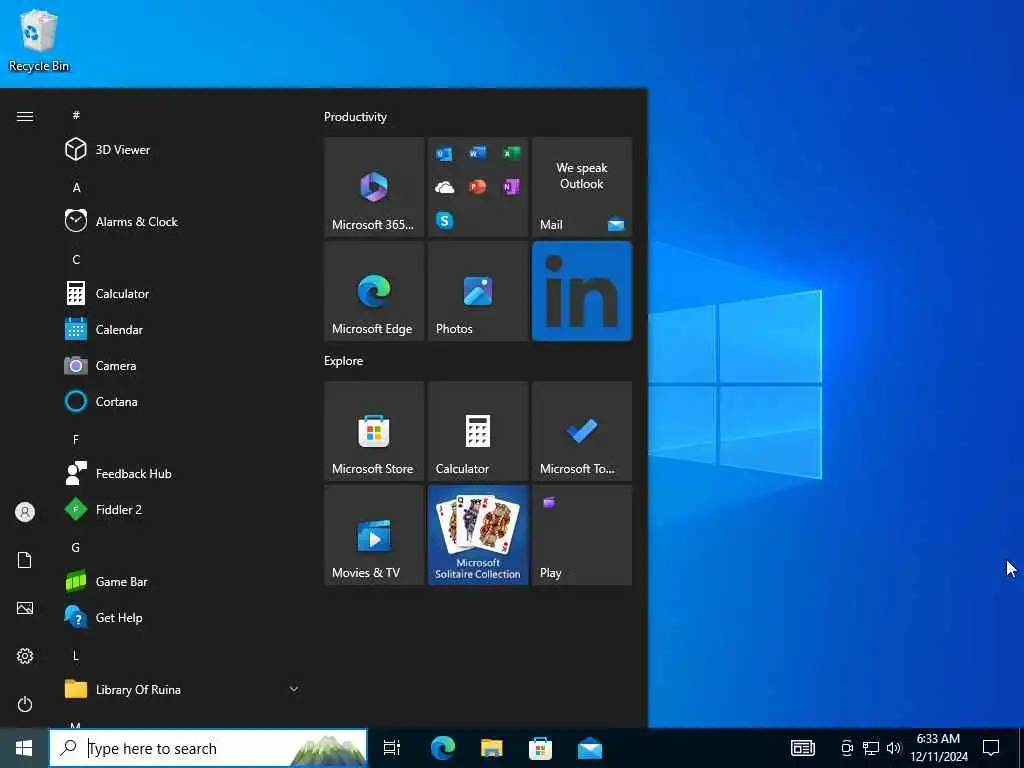The width and height of the screenshot is (1024, 768).
Task: Click the A letter header
Action: click(x=76, y=187)
